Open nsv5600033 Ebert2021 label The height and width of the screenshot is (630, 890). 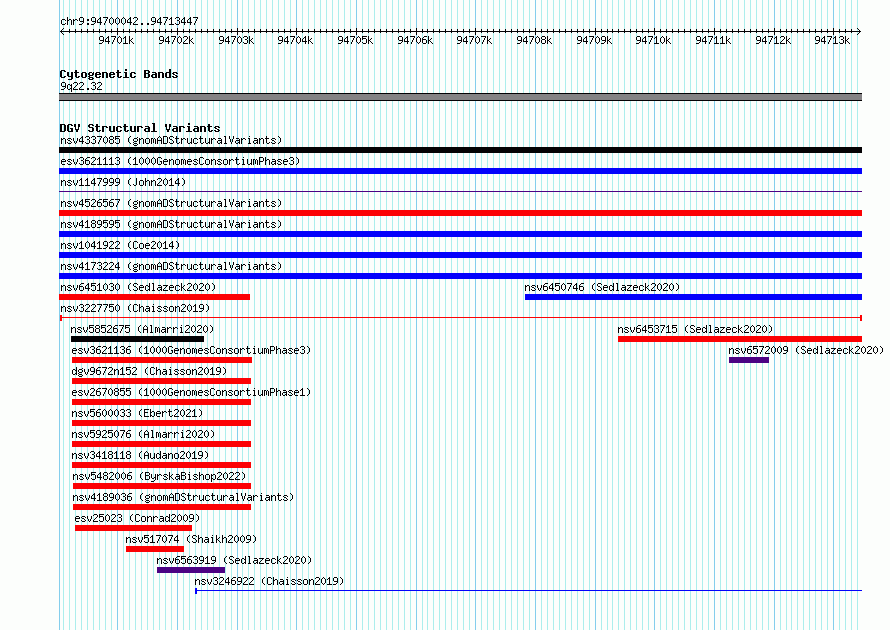point(137,413)
